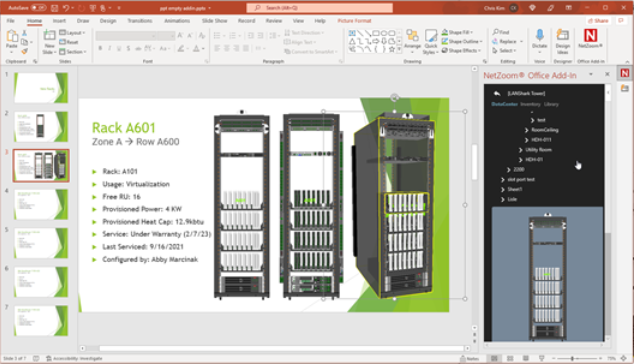Click the Undo arrow icon
Screen dimensions: 635x364
66,8
